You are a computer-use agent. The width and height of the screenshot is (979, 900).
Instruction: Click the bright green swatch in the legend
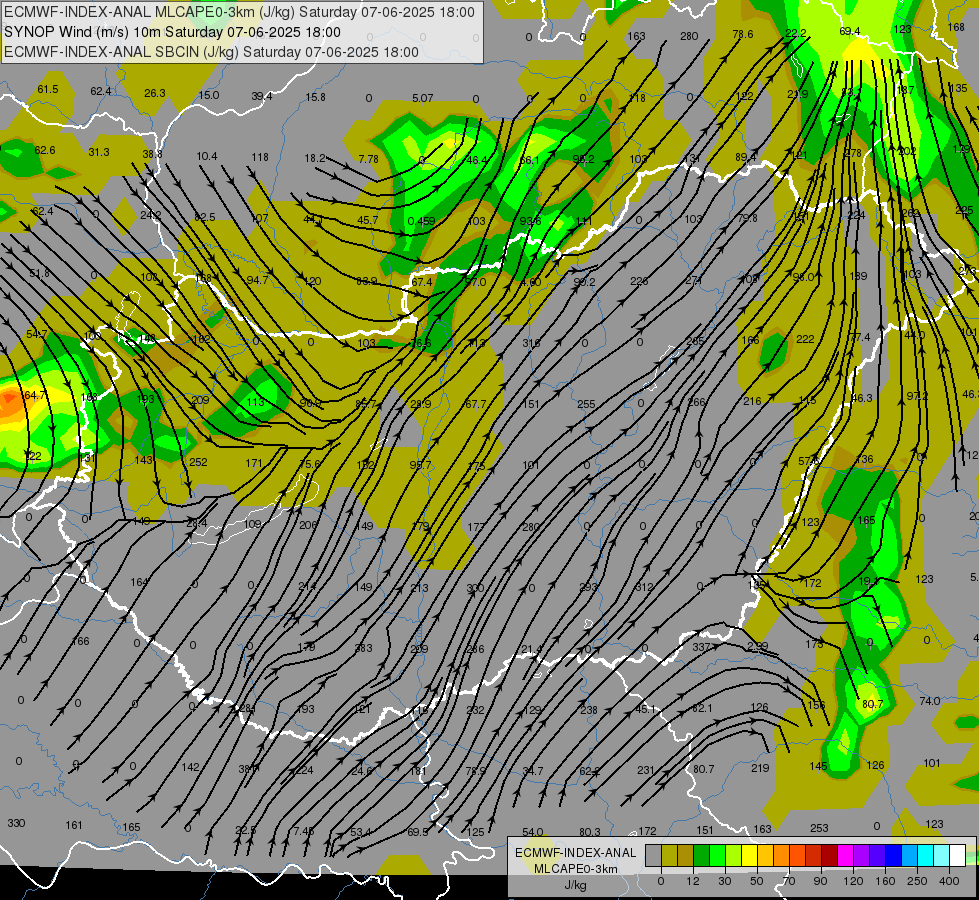click(717, 856)
